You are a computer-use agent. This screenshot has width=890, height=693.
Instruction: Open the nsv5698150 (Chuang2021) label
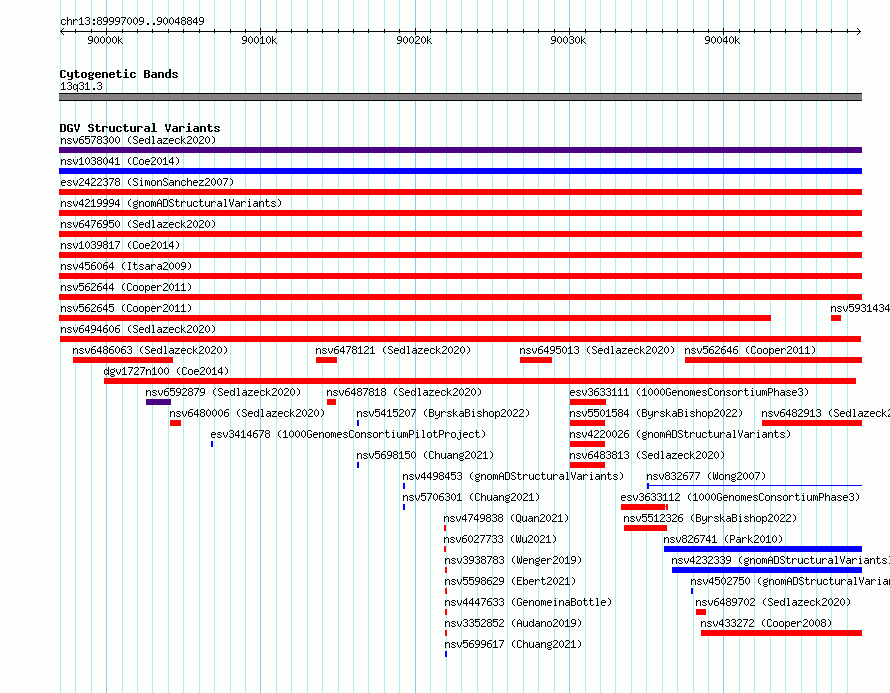pyautogui.click(x=425, y=455)
